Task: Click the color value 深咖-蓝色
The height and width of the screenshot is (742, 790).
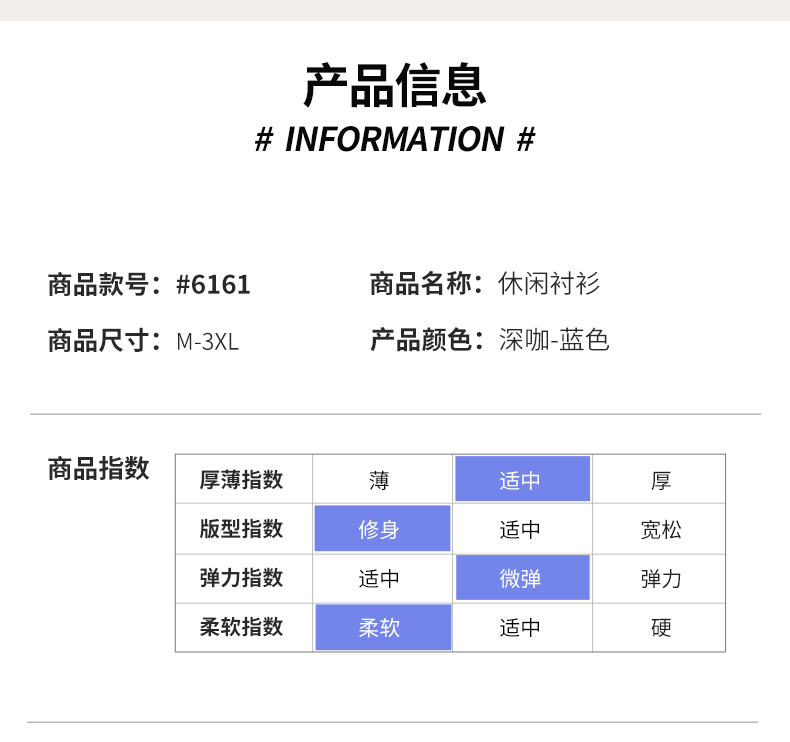Action: tap(554, 341)
